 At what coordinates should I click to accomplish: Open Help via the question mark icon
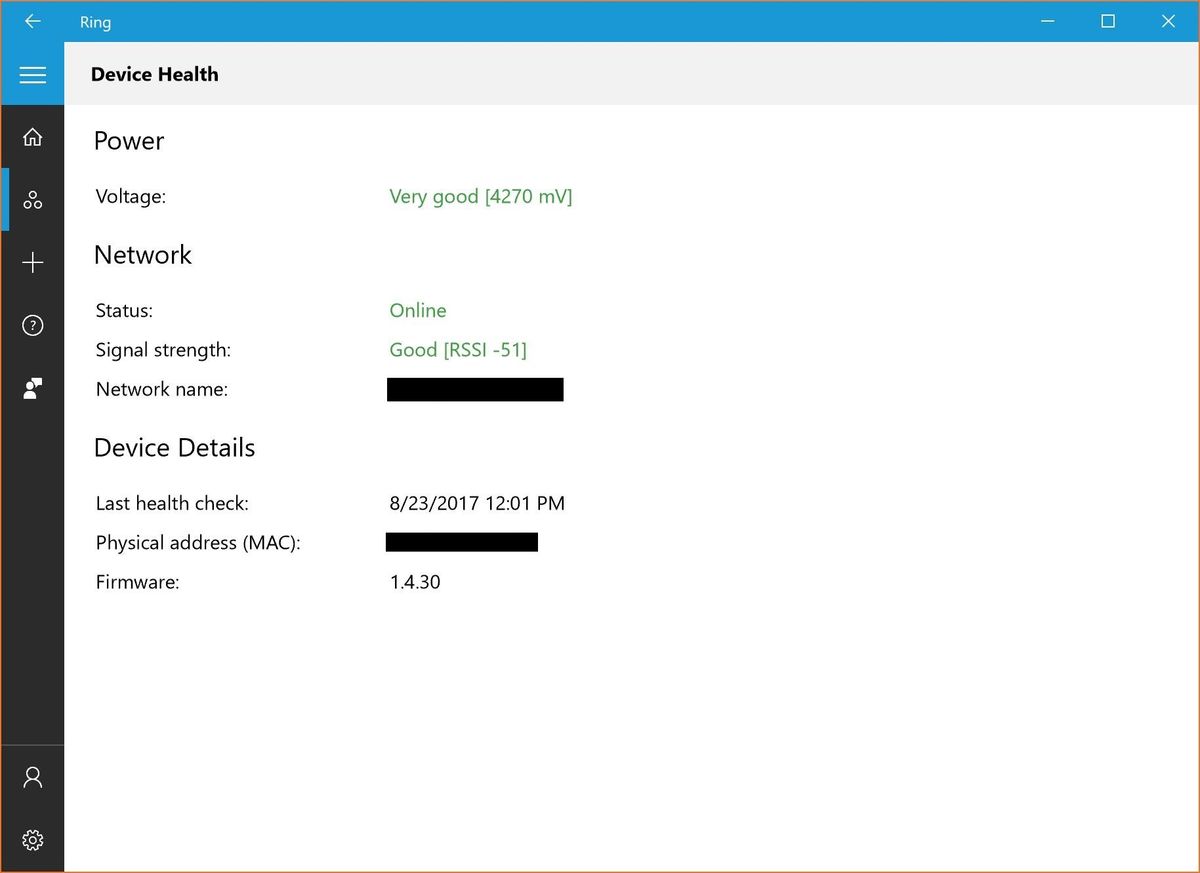[x=33, y=325]
